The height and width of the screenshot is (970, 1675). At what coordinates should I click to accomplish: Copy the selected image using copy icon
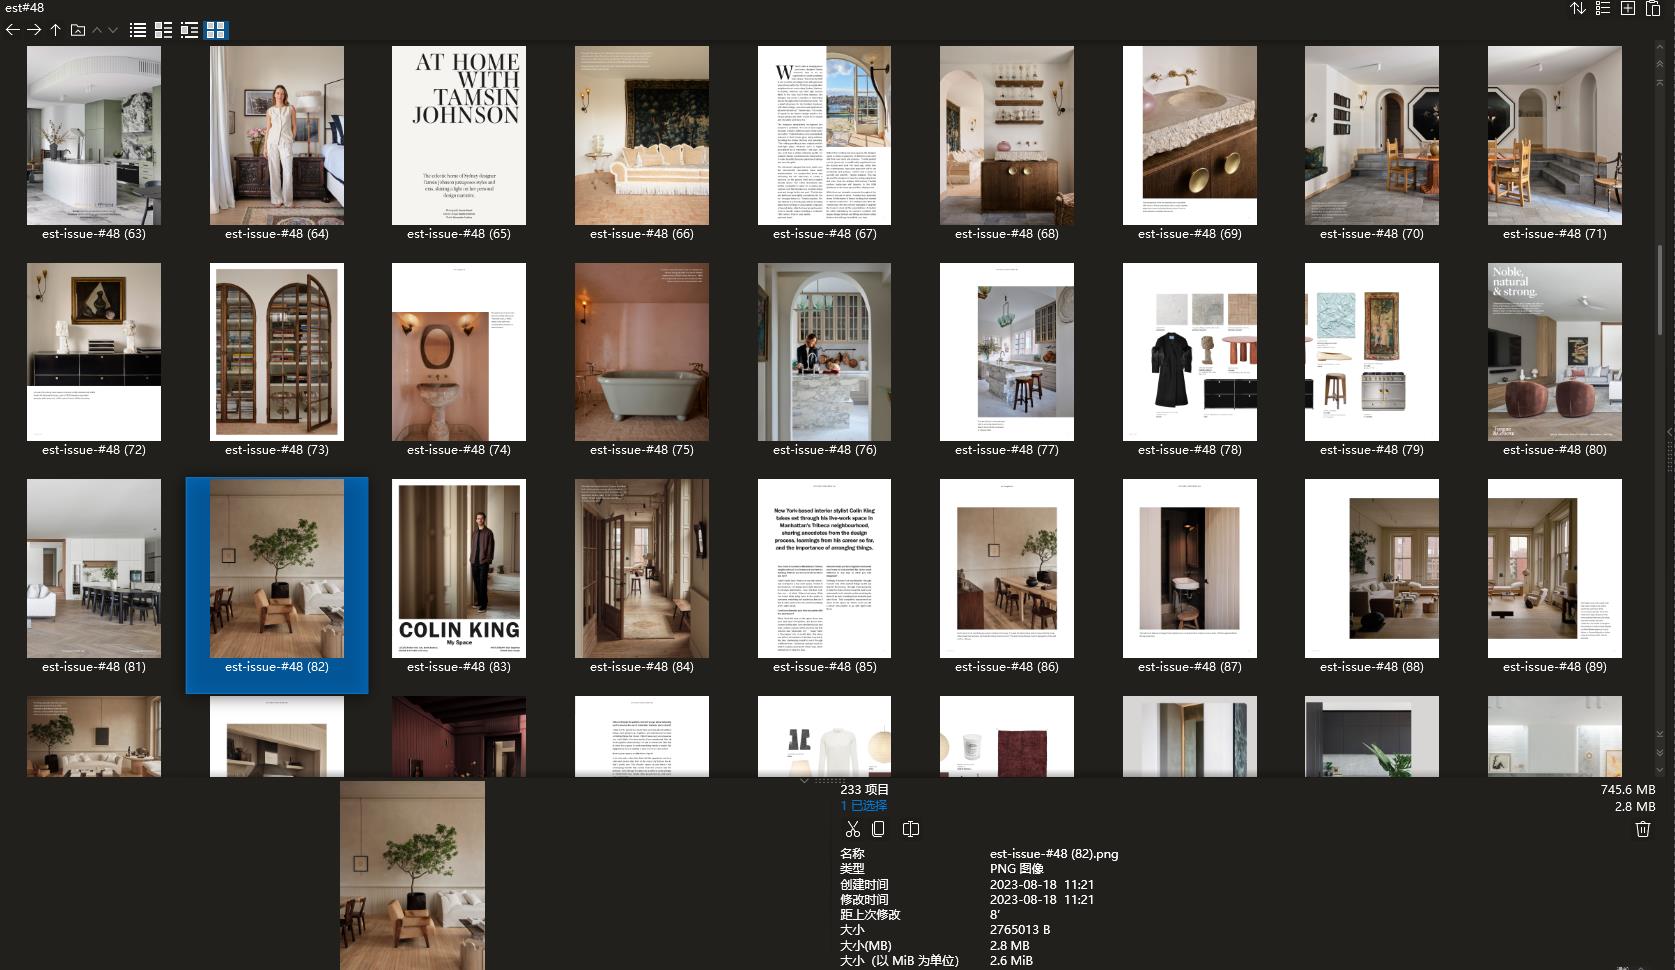point(878,829)
